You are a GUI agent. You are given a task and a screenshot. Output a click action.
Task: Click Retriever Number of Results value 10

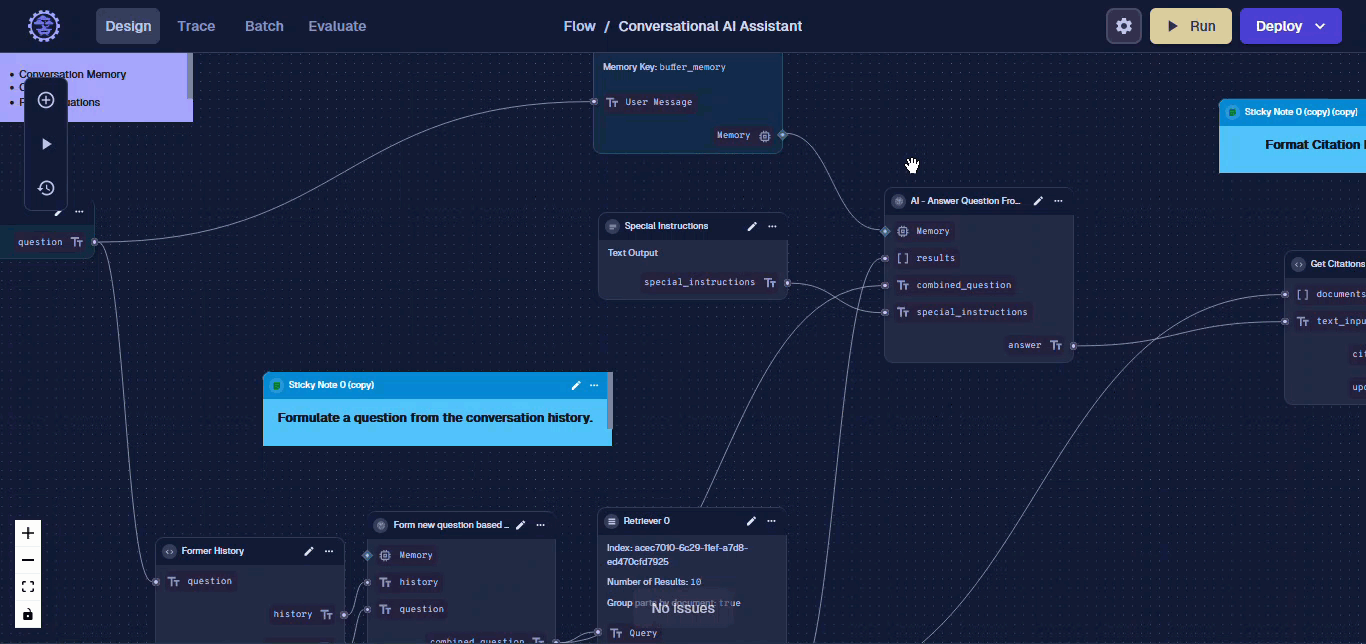point(695,582)
